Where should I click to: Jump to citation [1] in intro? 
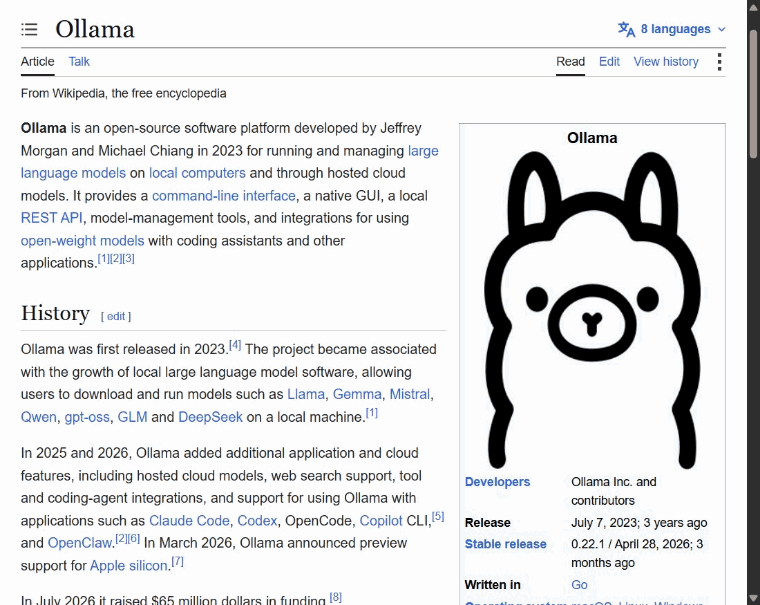click(104, 258)
